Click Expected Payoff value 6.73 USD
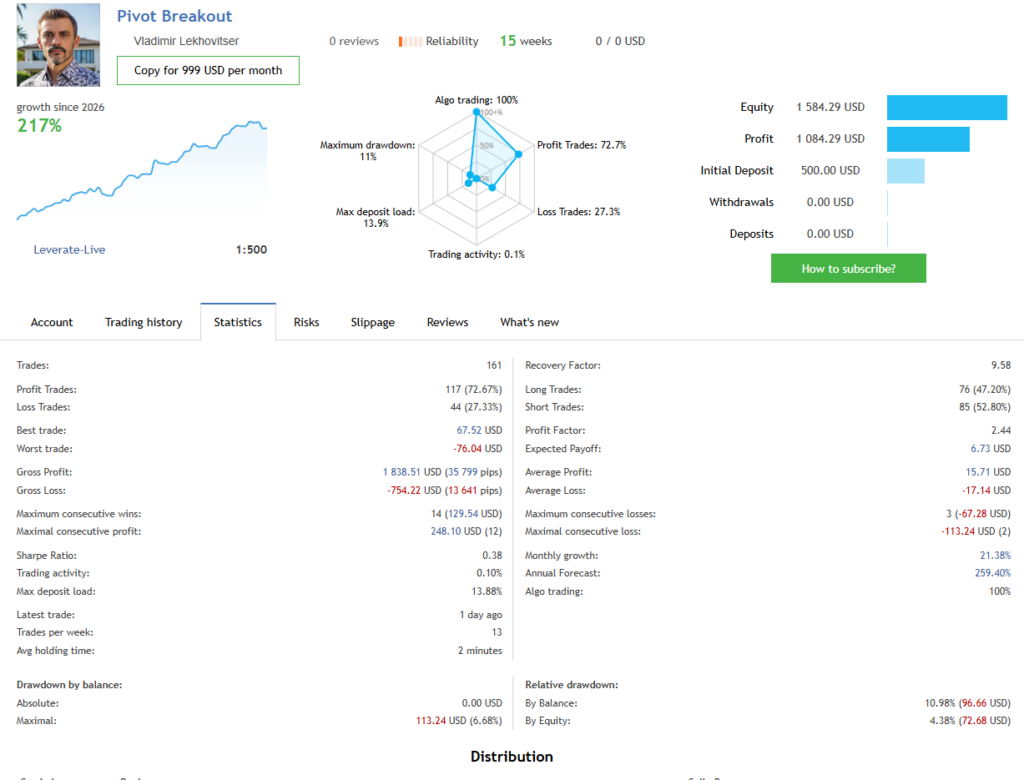Image resolution: width=1024 pixels, height=780 pixels. point(991,449)
